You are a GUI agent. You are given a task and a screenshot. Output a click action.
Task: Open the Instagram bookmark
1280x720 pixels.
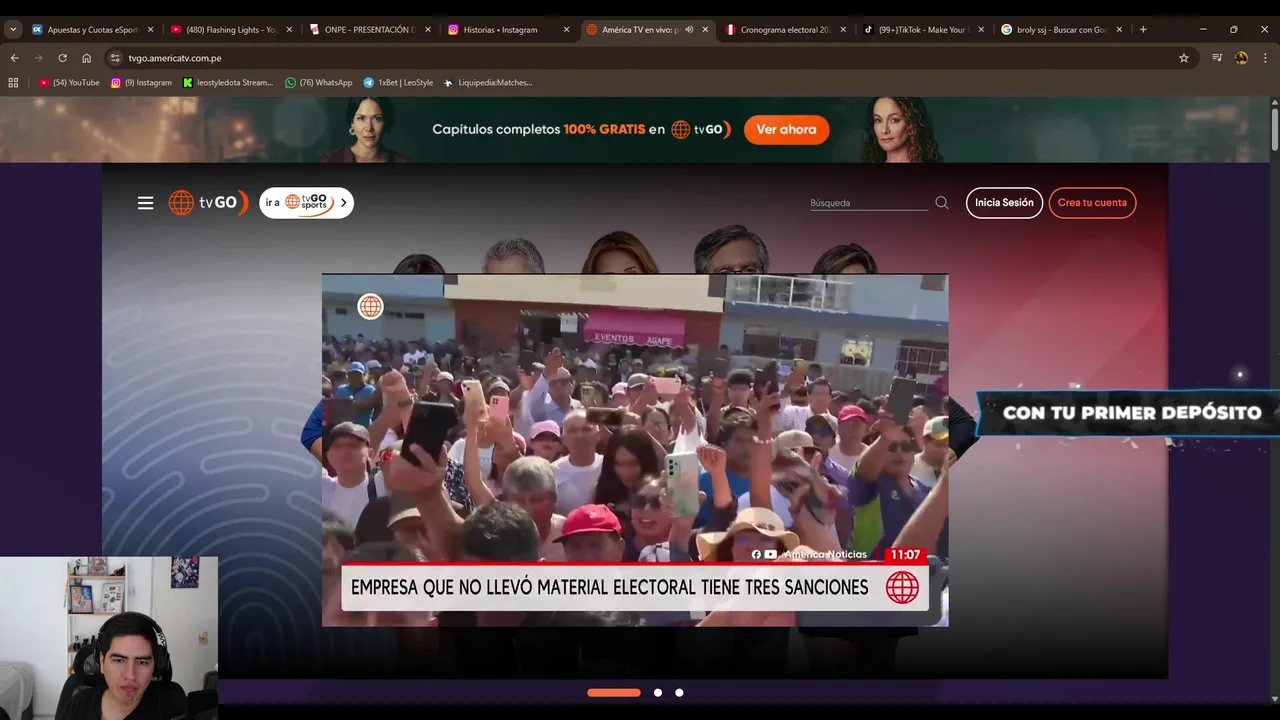pyautogui.click(x=141, y=83)
